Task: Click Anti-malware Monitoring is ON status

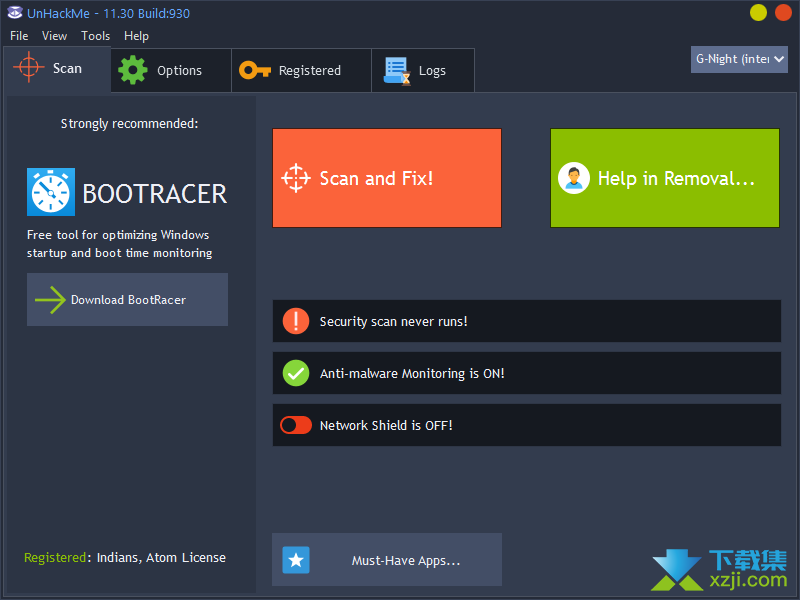Action: (527, 373)
